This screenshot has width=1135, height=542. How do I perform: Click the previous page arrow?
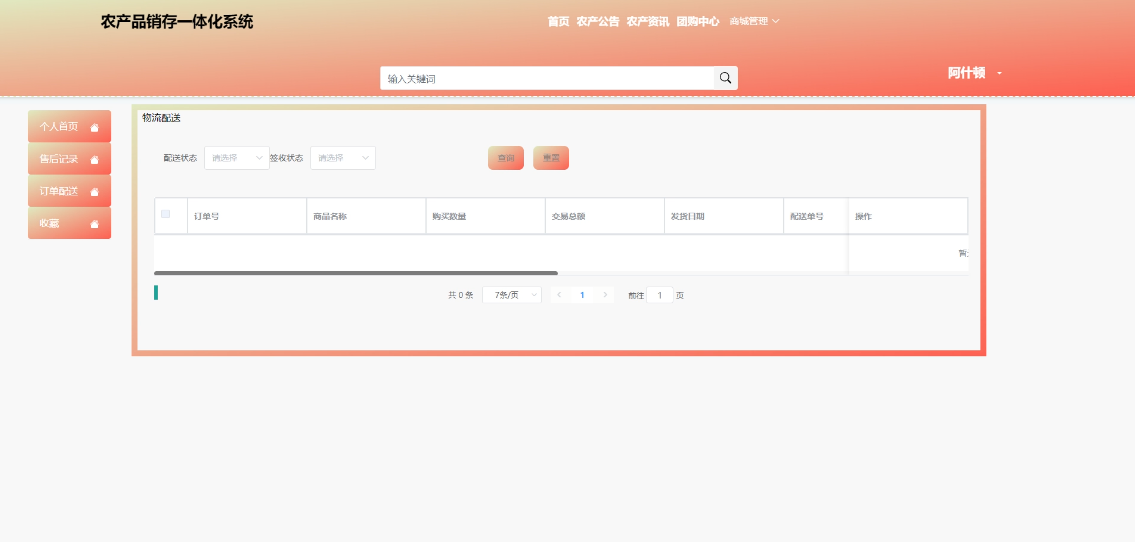[560, 295]
